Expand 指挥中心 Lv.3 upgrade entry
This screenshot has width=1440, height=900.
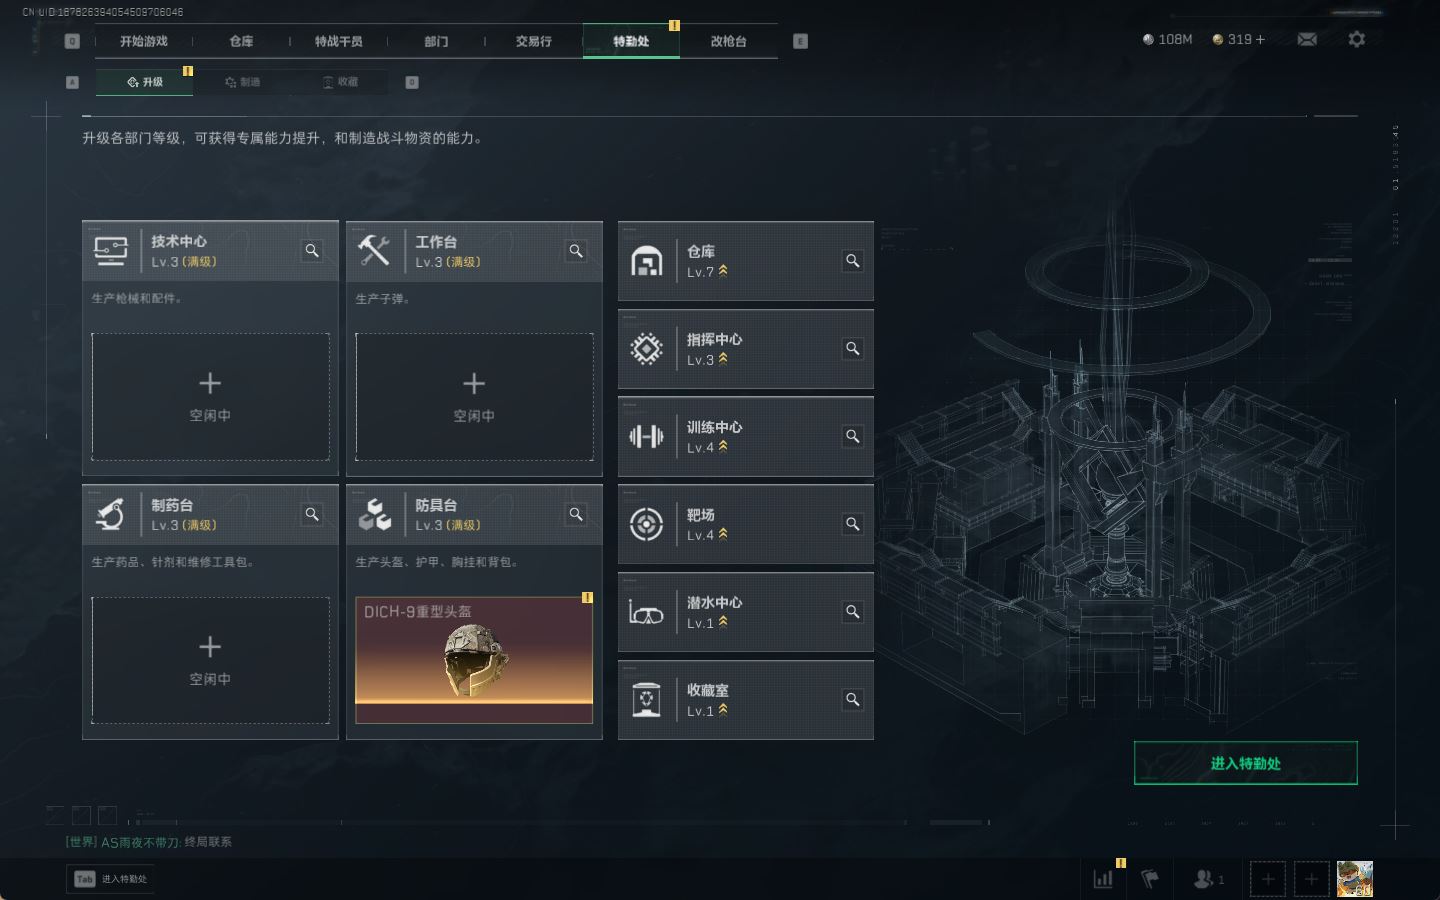click(746, 349)
